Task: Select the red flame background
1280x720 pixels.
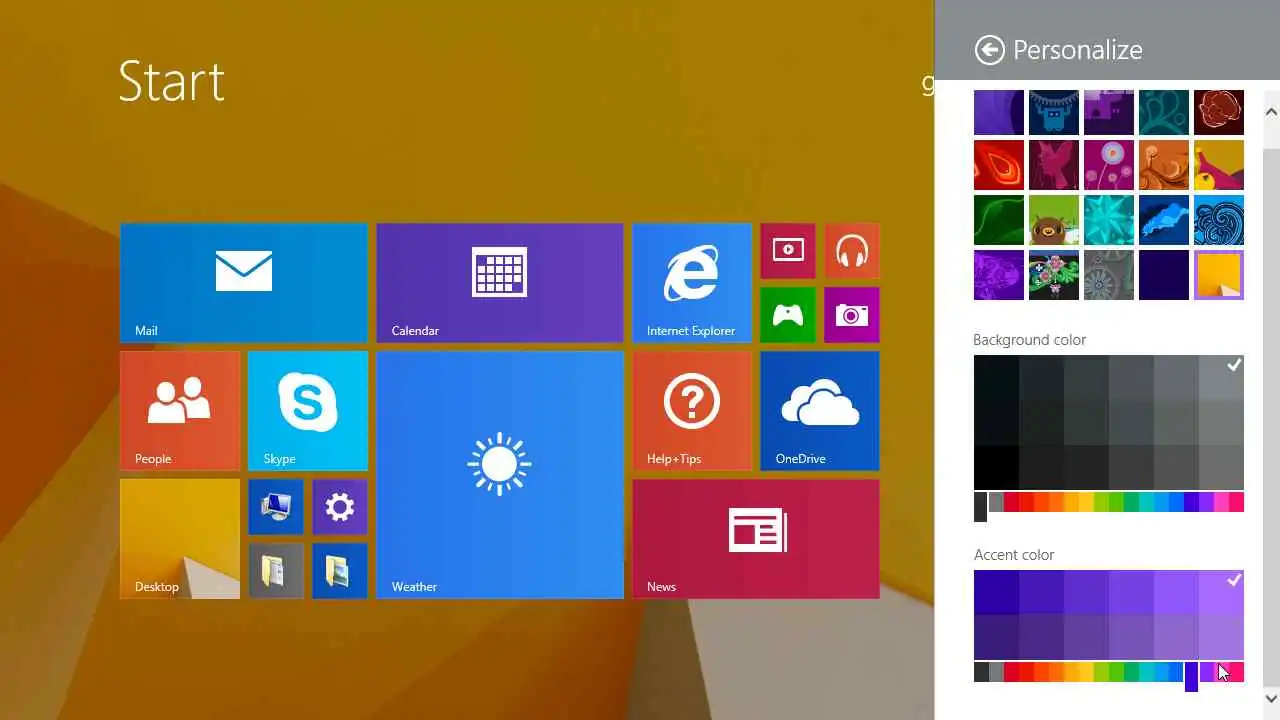Action: coord(999,165)
